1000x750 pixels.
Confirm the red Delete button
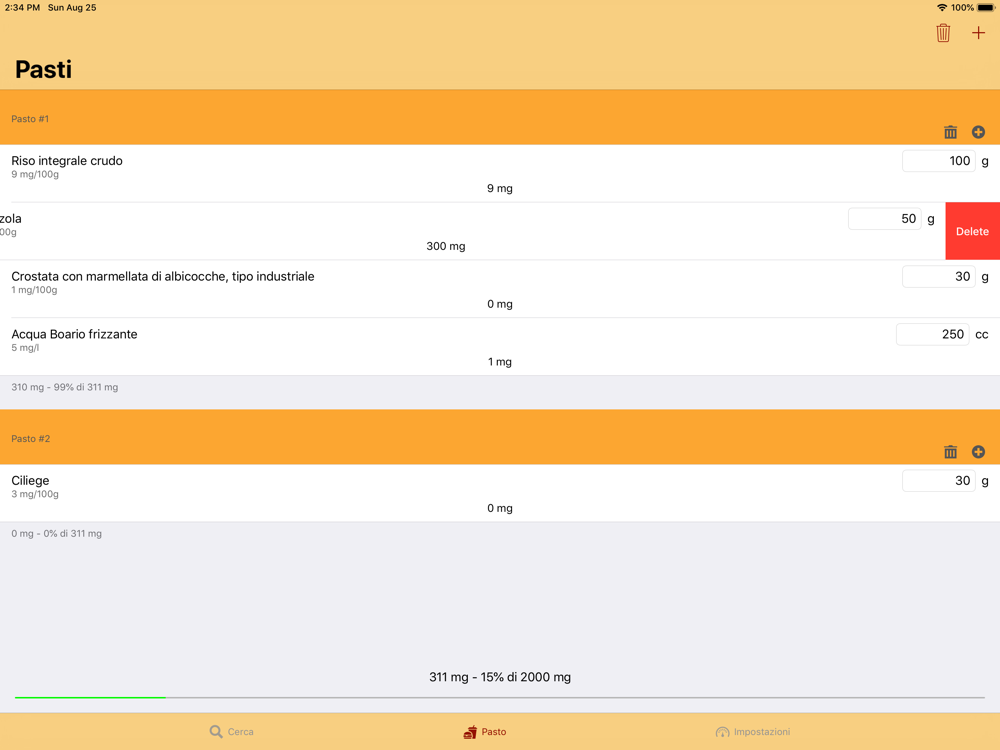[x=972, y=231]
